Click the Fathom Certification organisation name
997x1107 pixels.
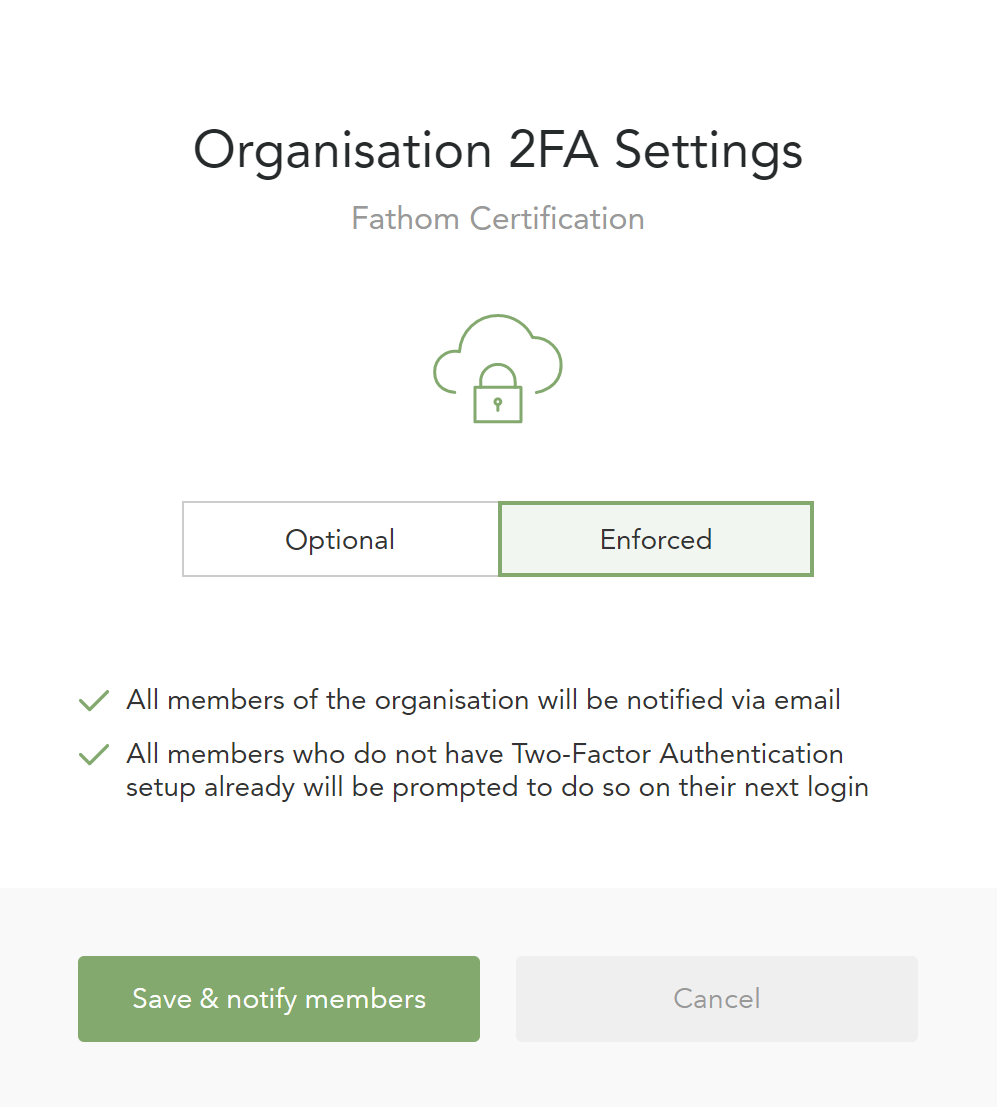pyautogui.click(x=498, y=219)
